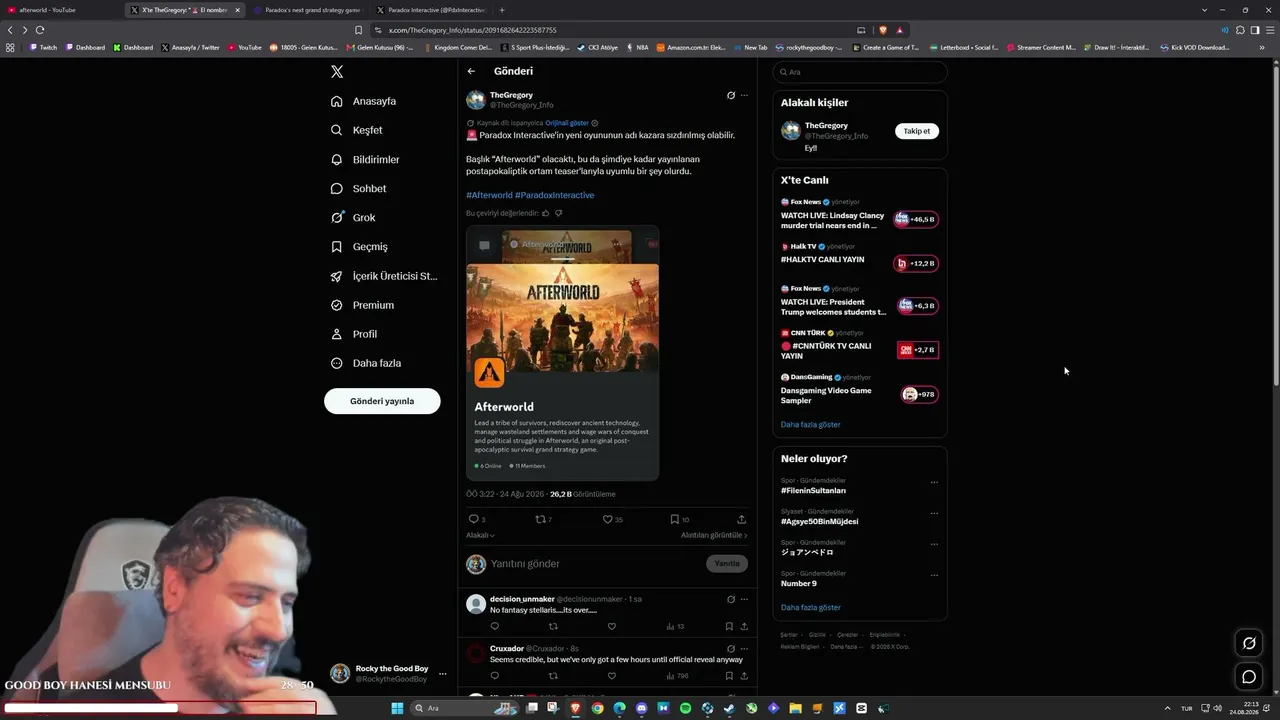
Task: Open Geçmiş bookmarks entry in sidebar
Action: pos(359,246)
